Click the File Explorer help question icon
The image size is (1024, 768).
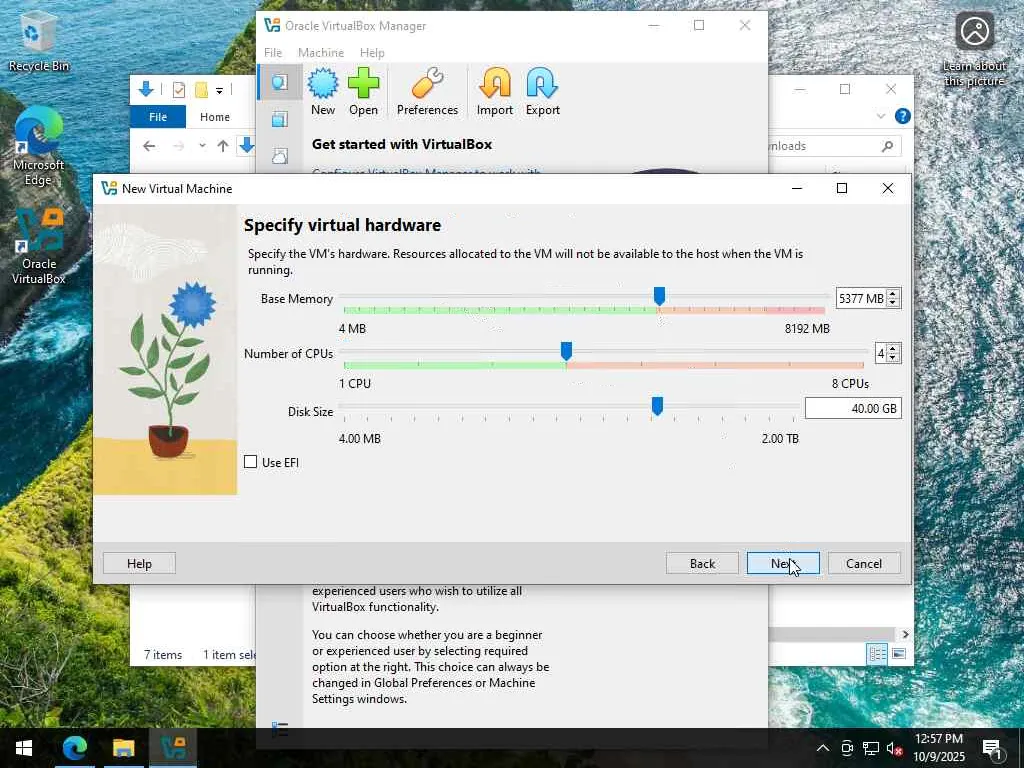point(903,116)
